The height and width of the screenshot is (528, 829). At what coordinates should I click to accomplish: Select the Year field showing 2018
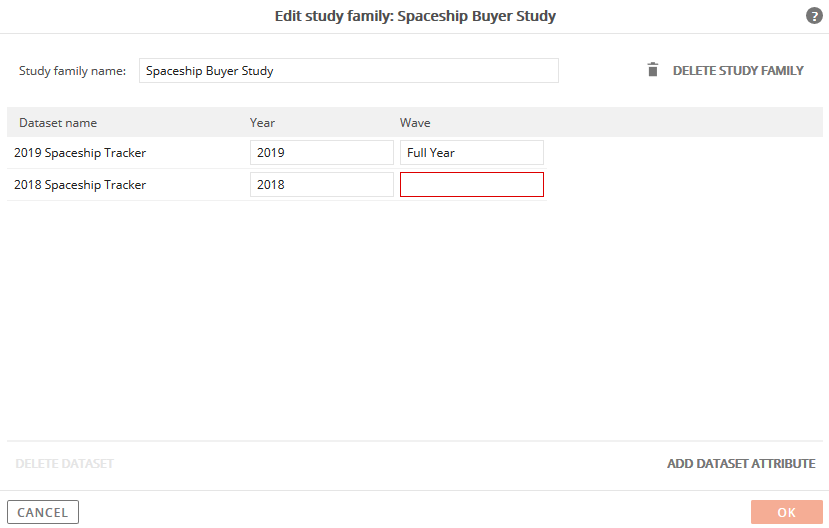click(321, 184)
